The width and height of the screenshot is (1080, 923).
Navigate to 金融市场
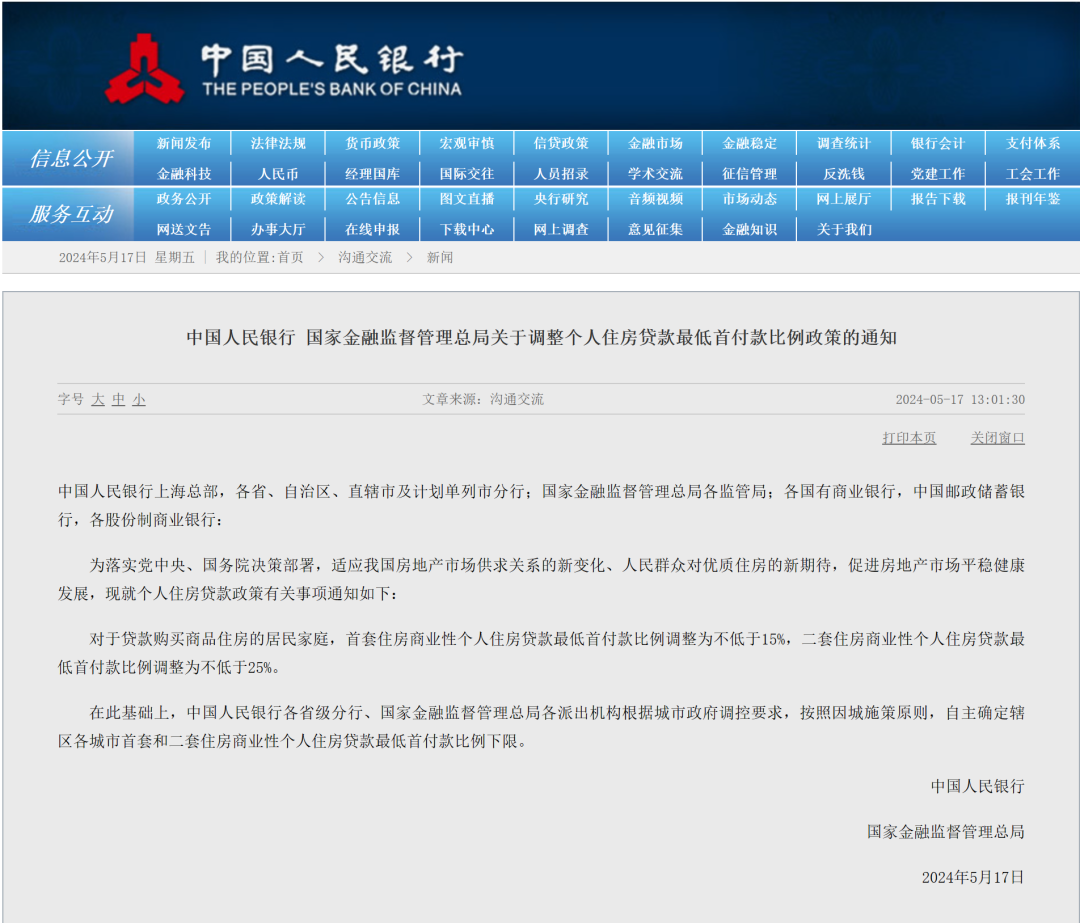[655, 143]
